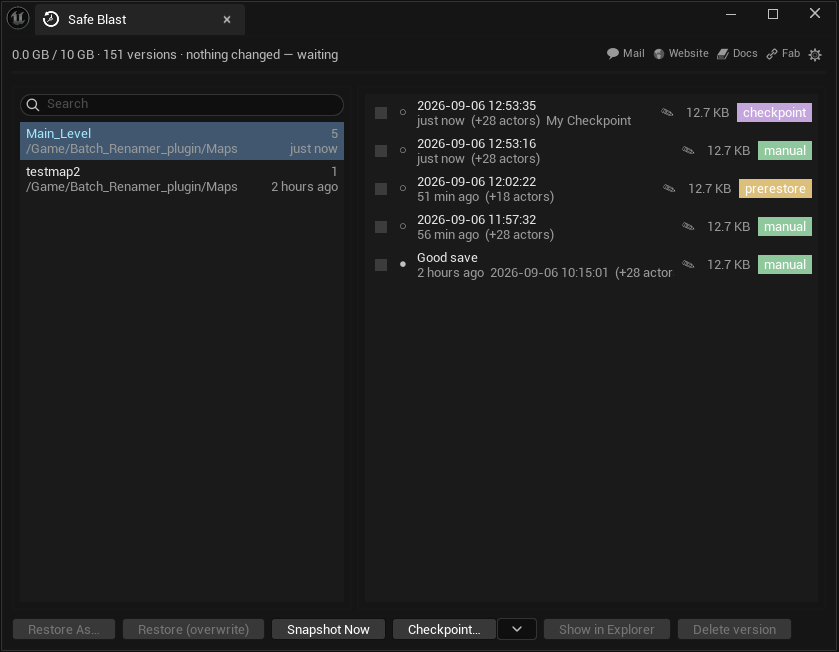Check the 12:02:22 prerestore version checkbox
The width and height of the screenshot is (839, 652).
pyautogui.click(x=381, y=189)
